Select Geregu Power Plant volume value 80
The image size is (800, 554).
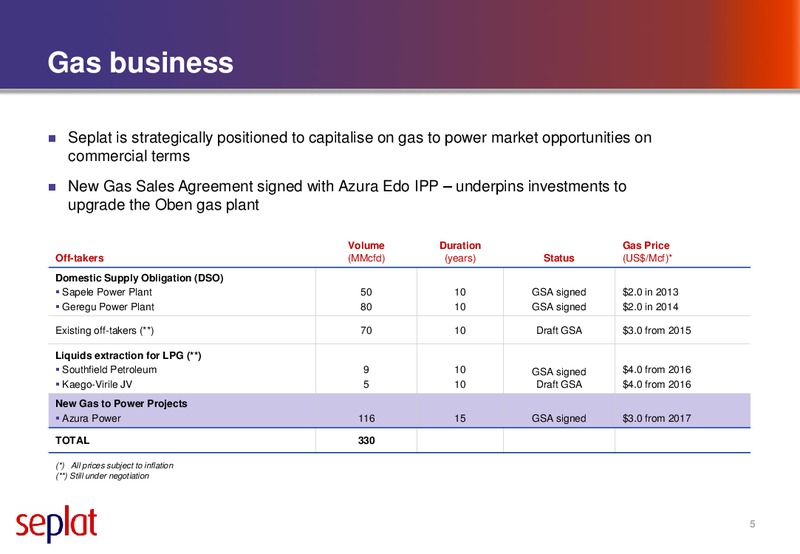coord(366,307)
